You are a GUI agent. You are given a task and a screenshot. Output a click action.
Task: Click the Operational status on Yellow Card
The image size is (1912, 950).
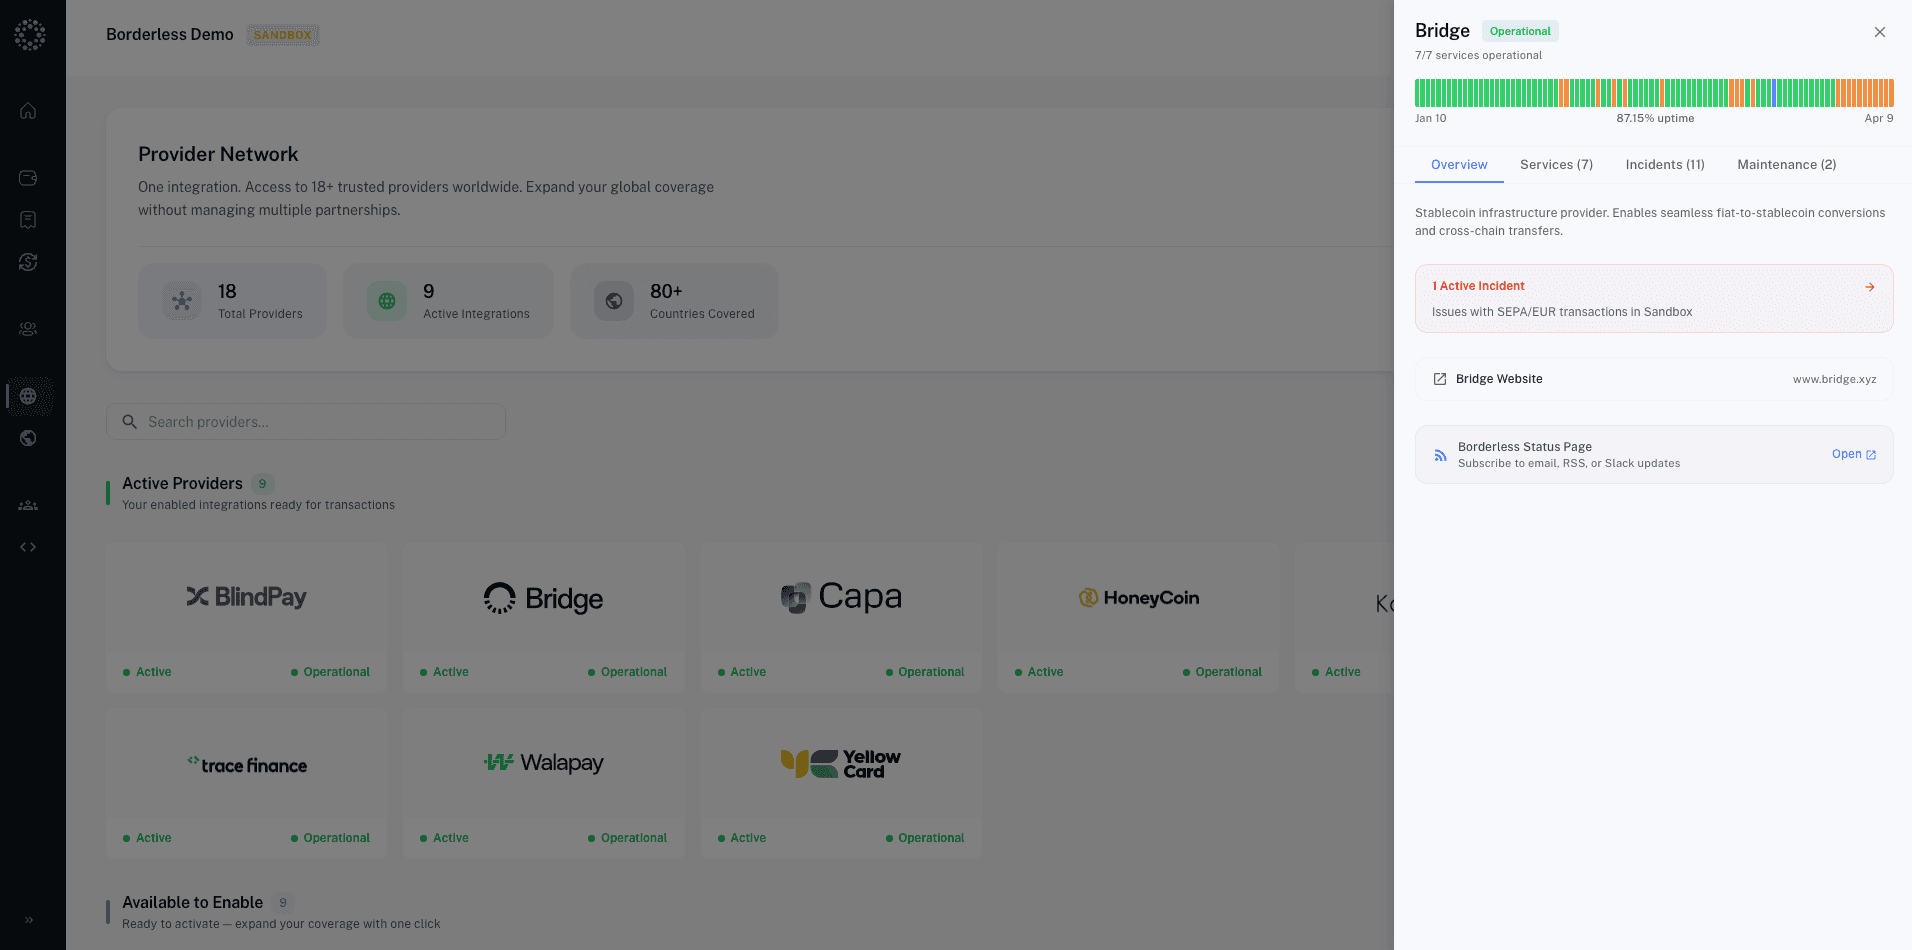pyautogui.click(x=925, y=838)
